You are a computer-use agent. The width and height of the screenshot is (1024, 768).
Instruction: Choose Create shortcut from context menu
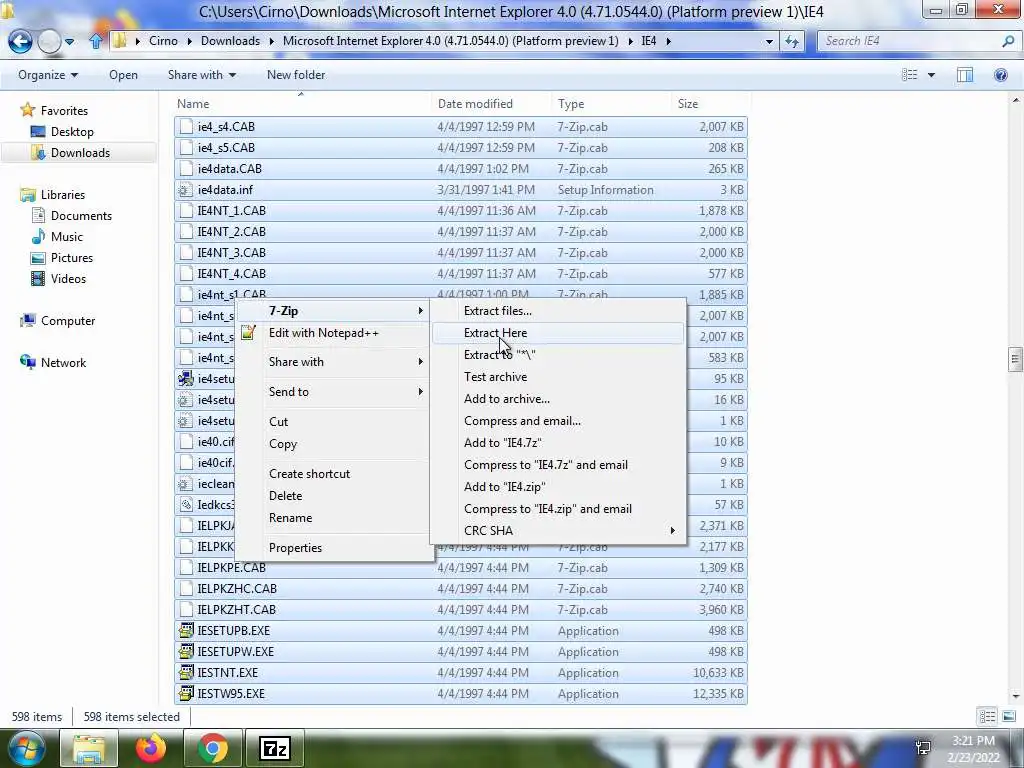coord(334,474)
